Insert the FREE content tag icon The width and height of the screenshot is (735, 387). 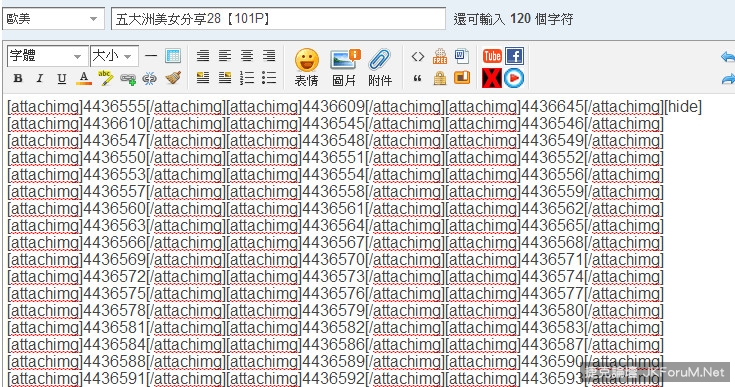click(440, 56)
